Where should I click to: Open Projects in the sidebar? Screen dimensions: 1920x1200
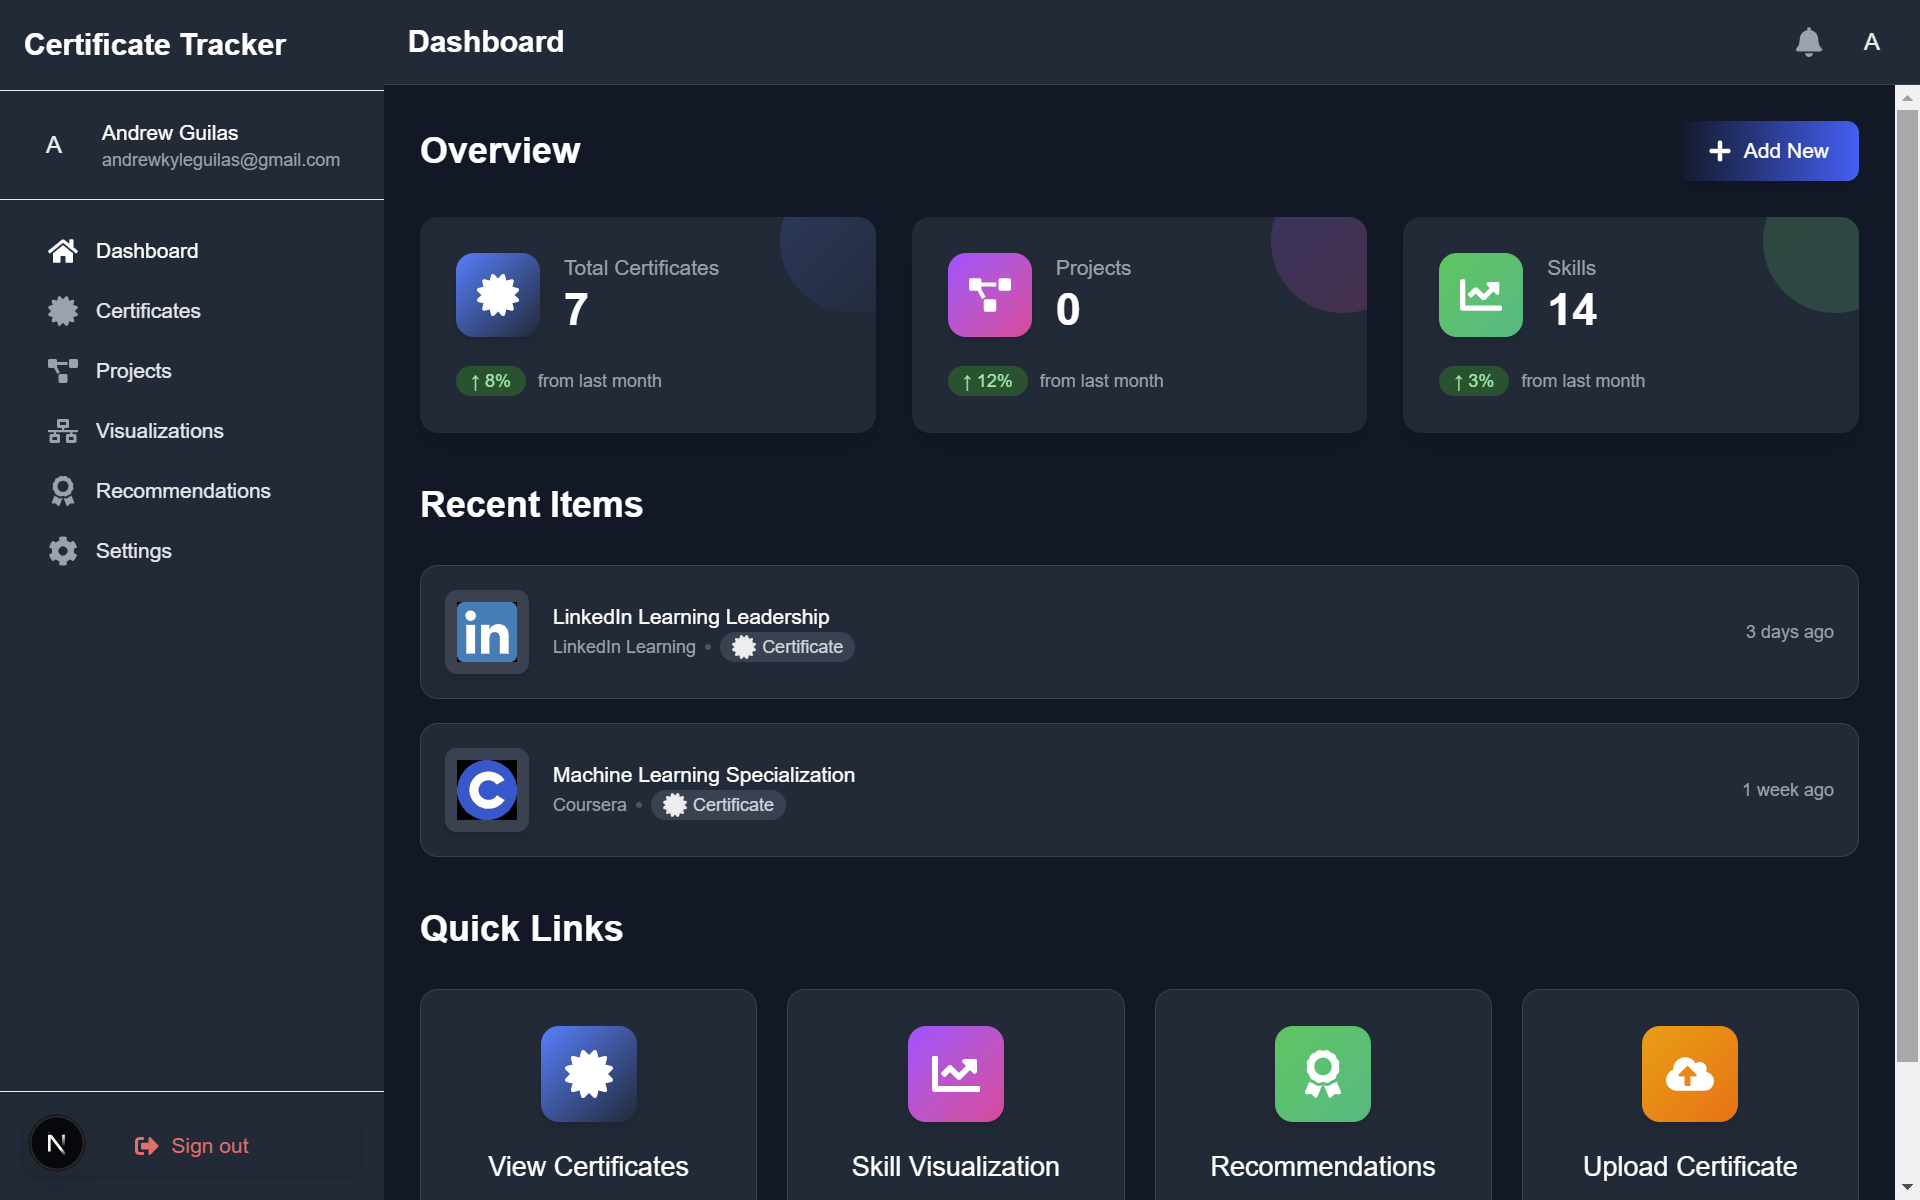click(x=133, y=371)
